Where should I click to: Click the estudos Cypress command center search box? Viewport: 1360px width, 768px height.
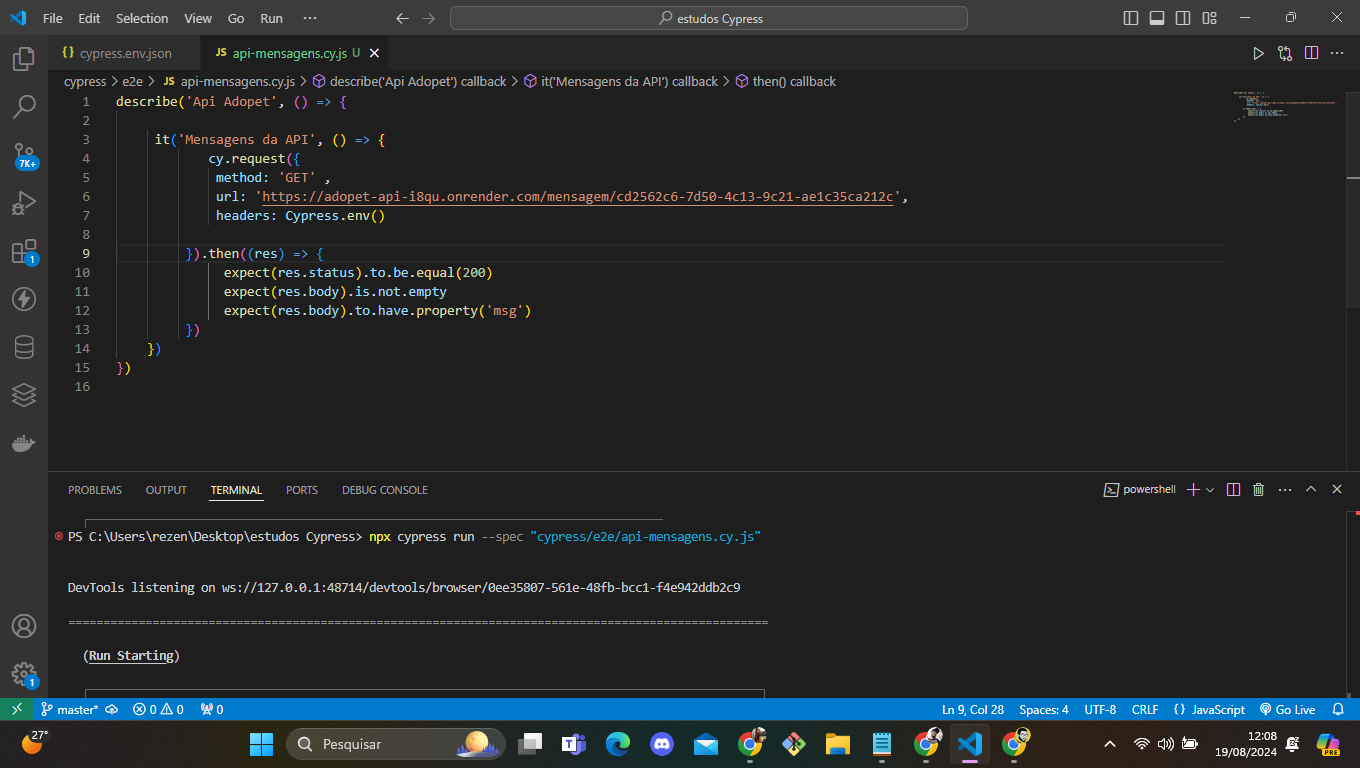click(709, 18)
